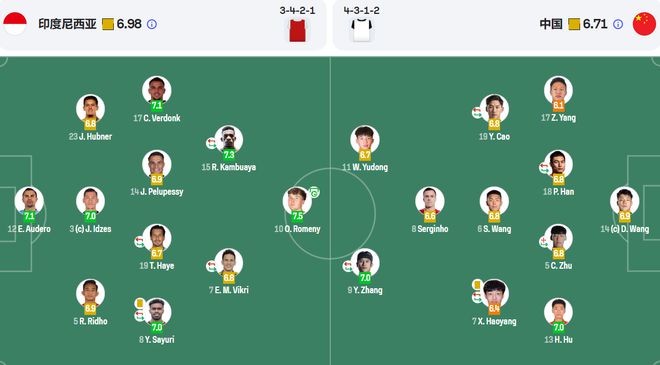Open E. Audero's goalkeeper photo
Image resolution: width=660 pixels, height=365 pixels.
pos(29,200)
